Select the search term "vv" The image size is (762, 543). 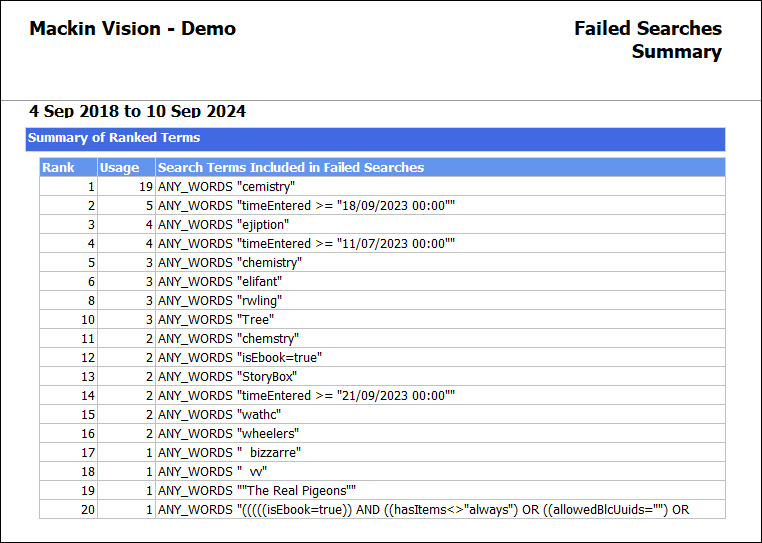click(212, 471)
